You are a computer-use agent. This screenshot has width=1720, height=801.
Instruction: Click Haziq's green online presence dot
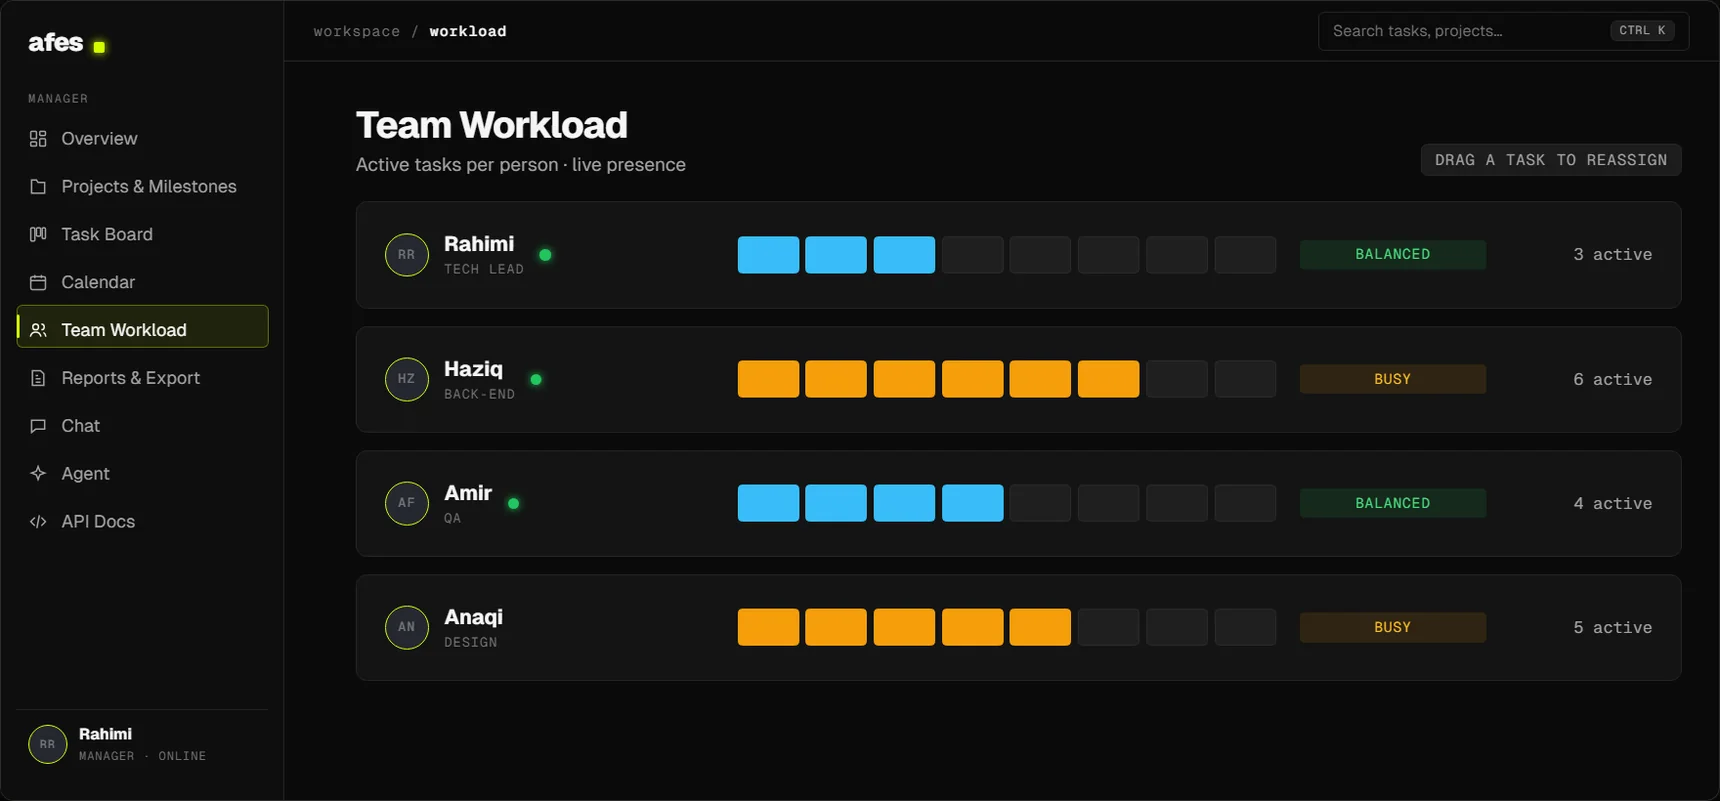click(x=536, y=379)
